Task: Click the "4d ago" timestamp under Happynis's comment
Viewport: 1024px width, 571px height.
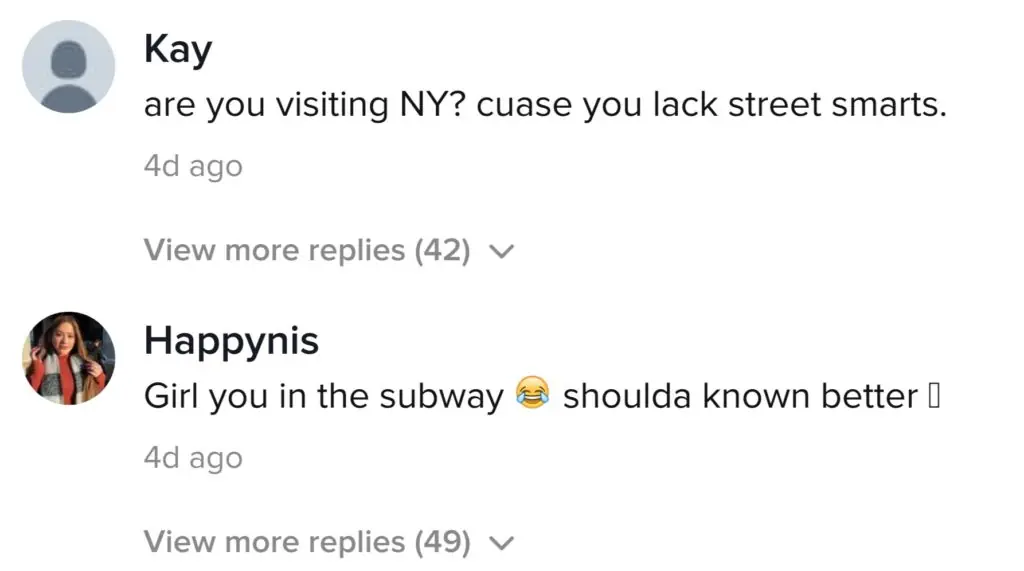Action: click(x=193, y=458)
